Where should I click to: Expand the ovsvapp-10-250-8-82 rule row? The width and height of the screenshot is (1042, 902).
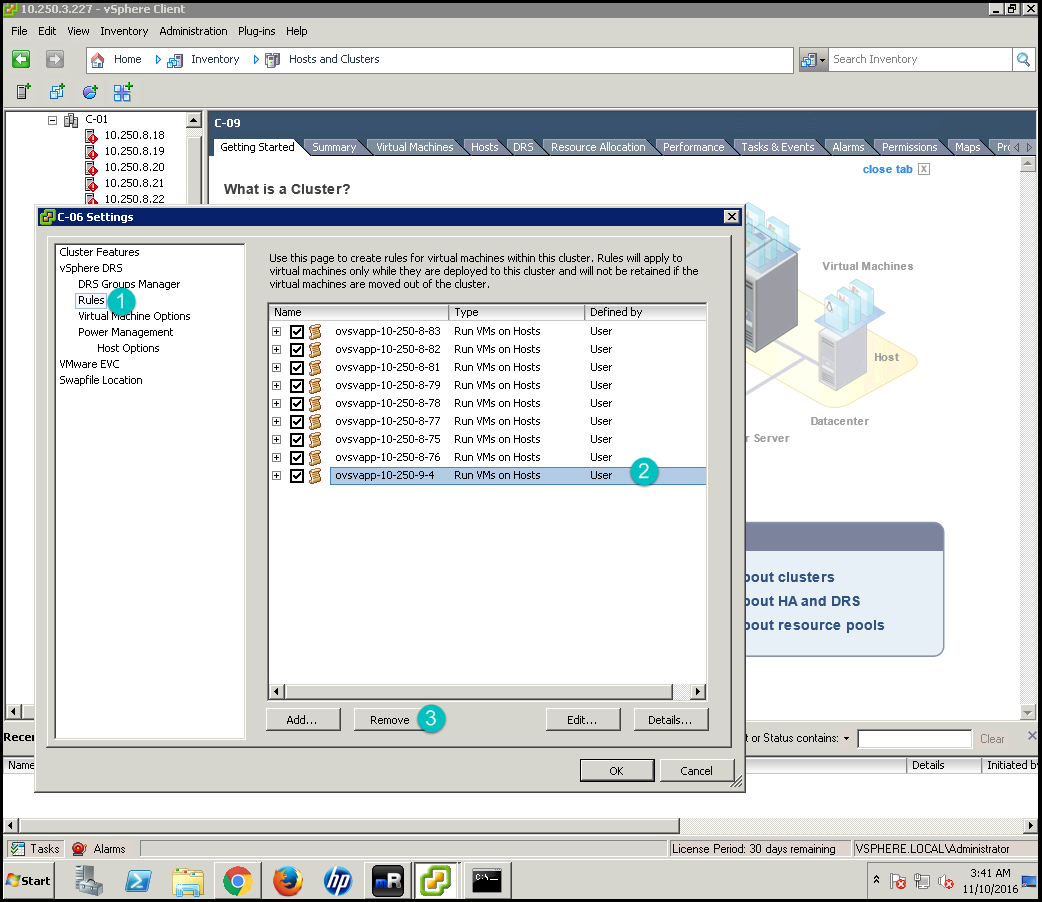[x=277, y=350]
